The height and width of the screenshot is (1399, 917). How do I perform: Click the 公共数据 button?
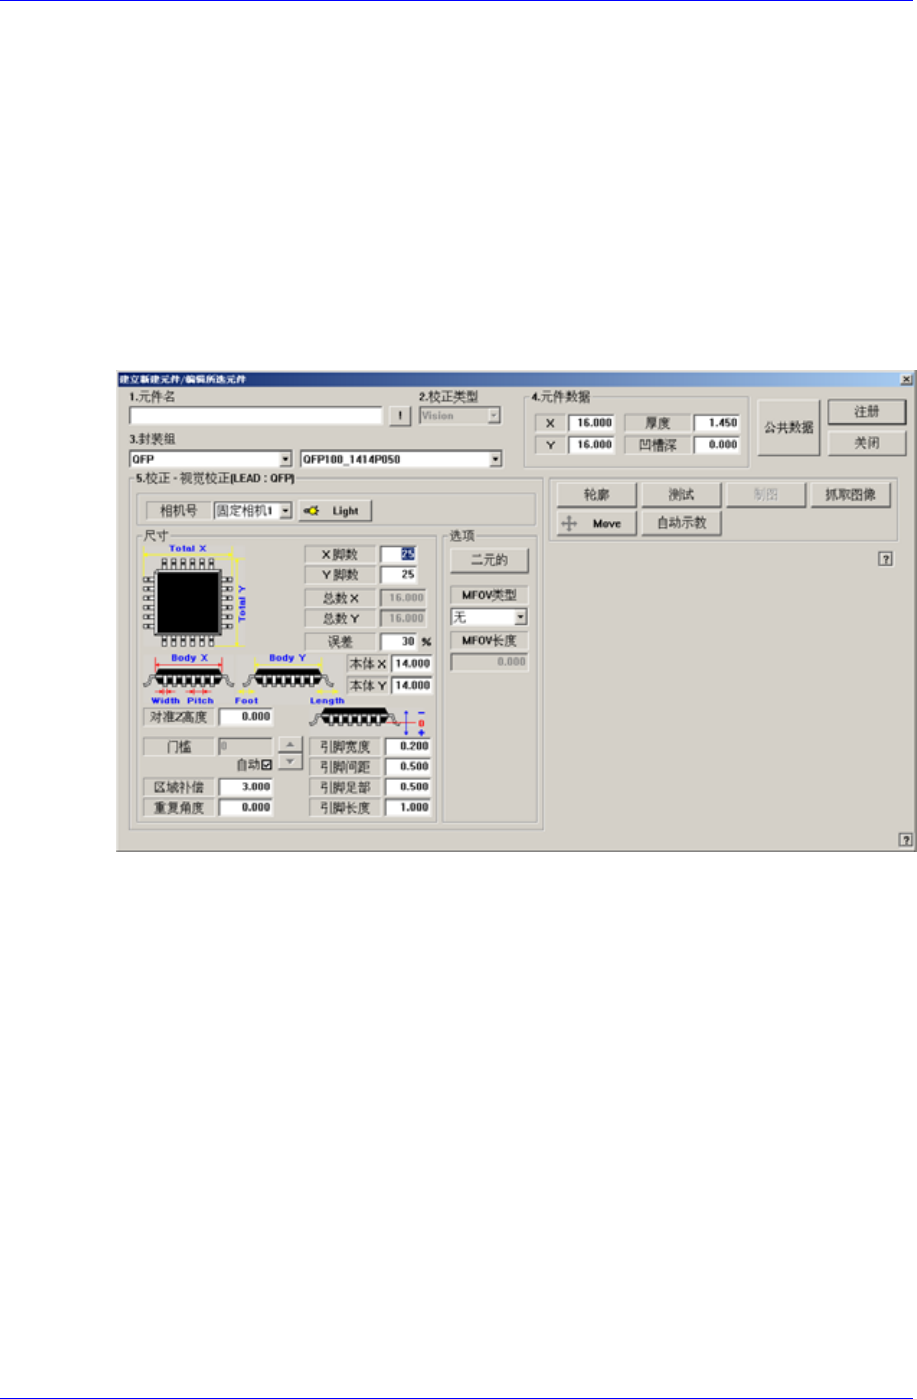pyautogui.click(x=788, y=428)
